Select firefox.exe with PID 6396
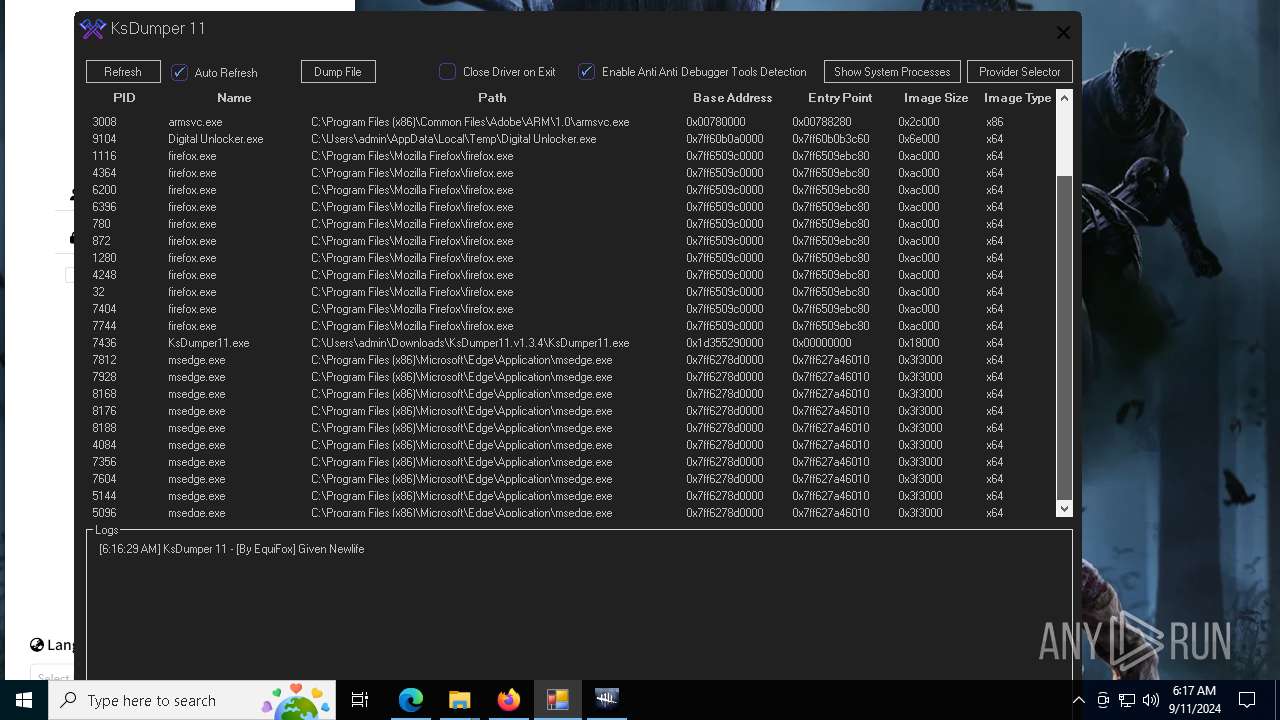 tap(570, 207)
